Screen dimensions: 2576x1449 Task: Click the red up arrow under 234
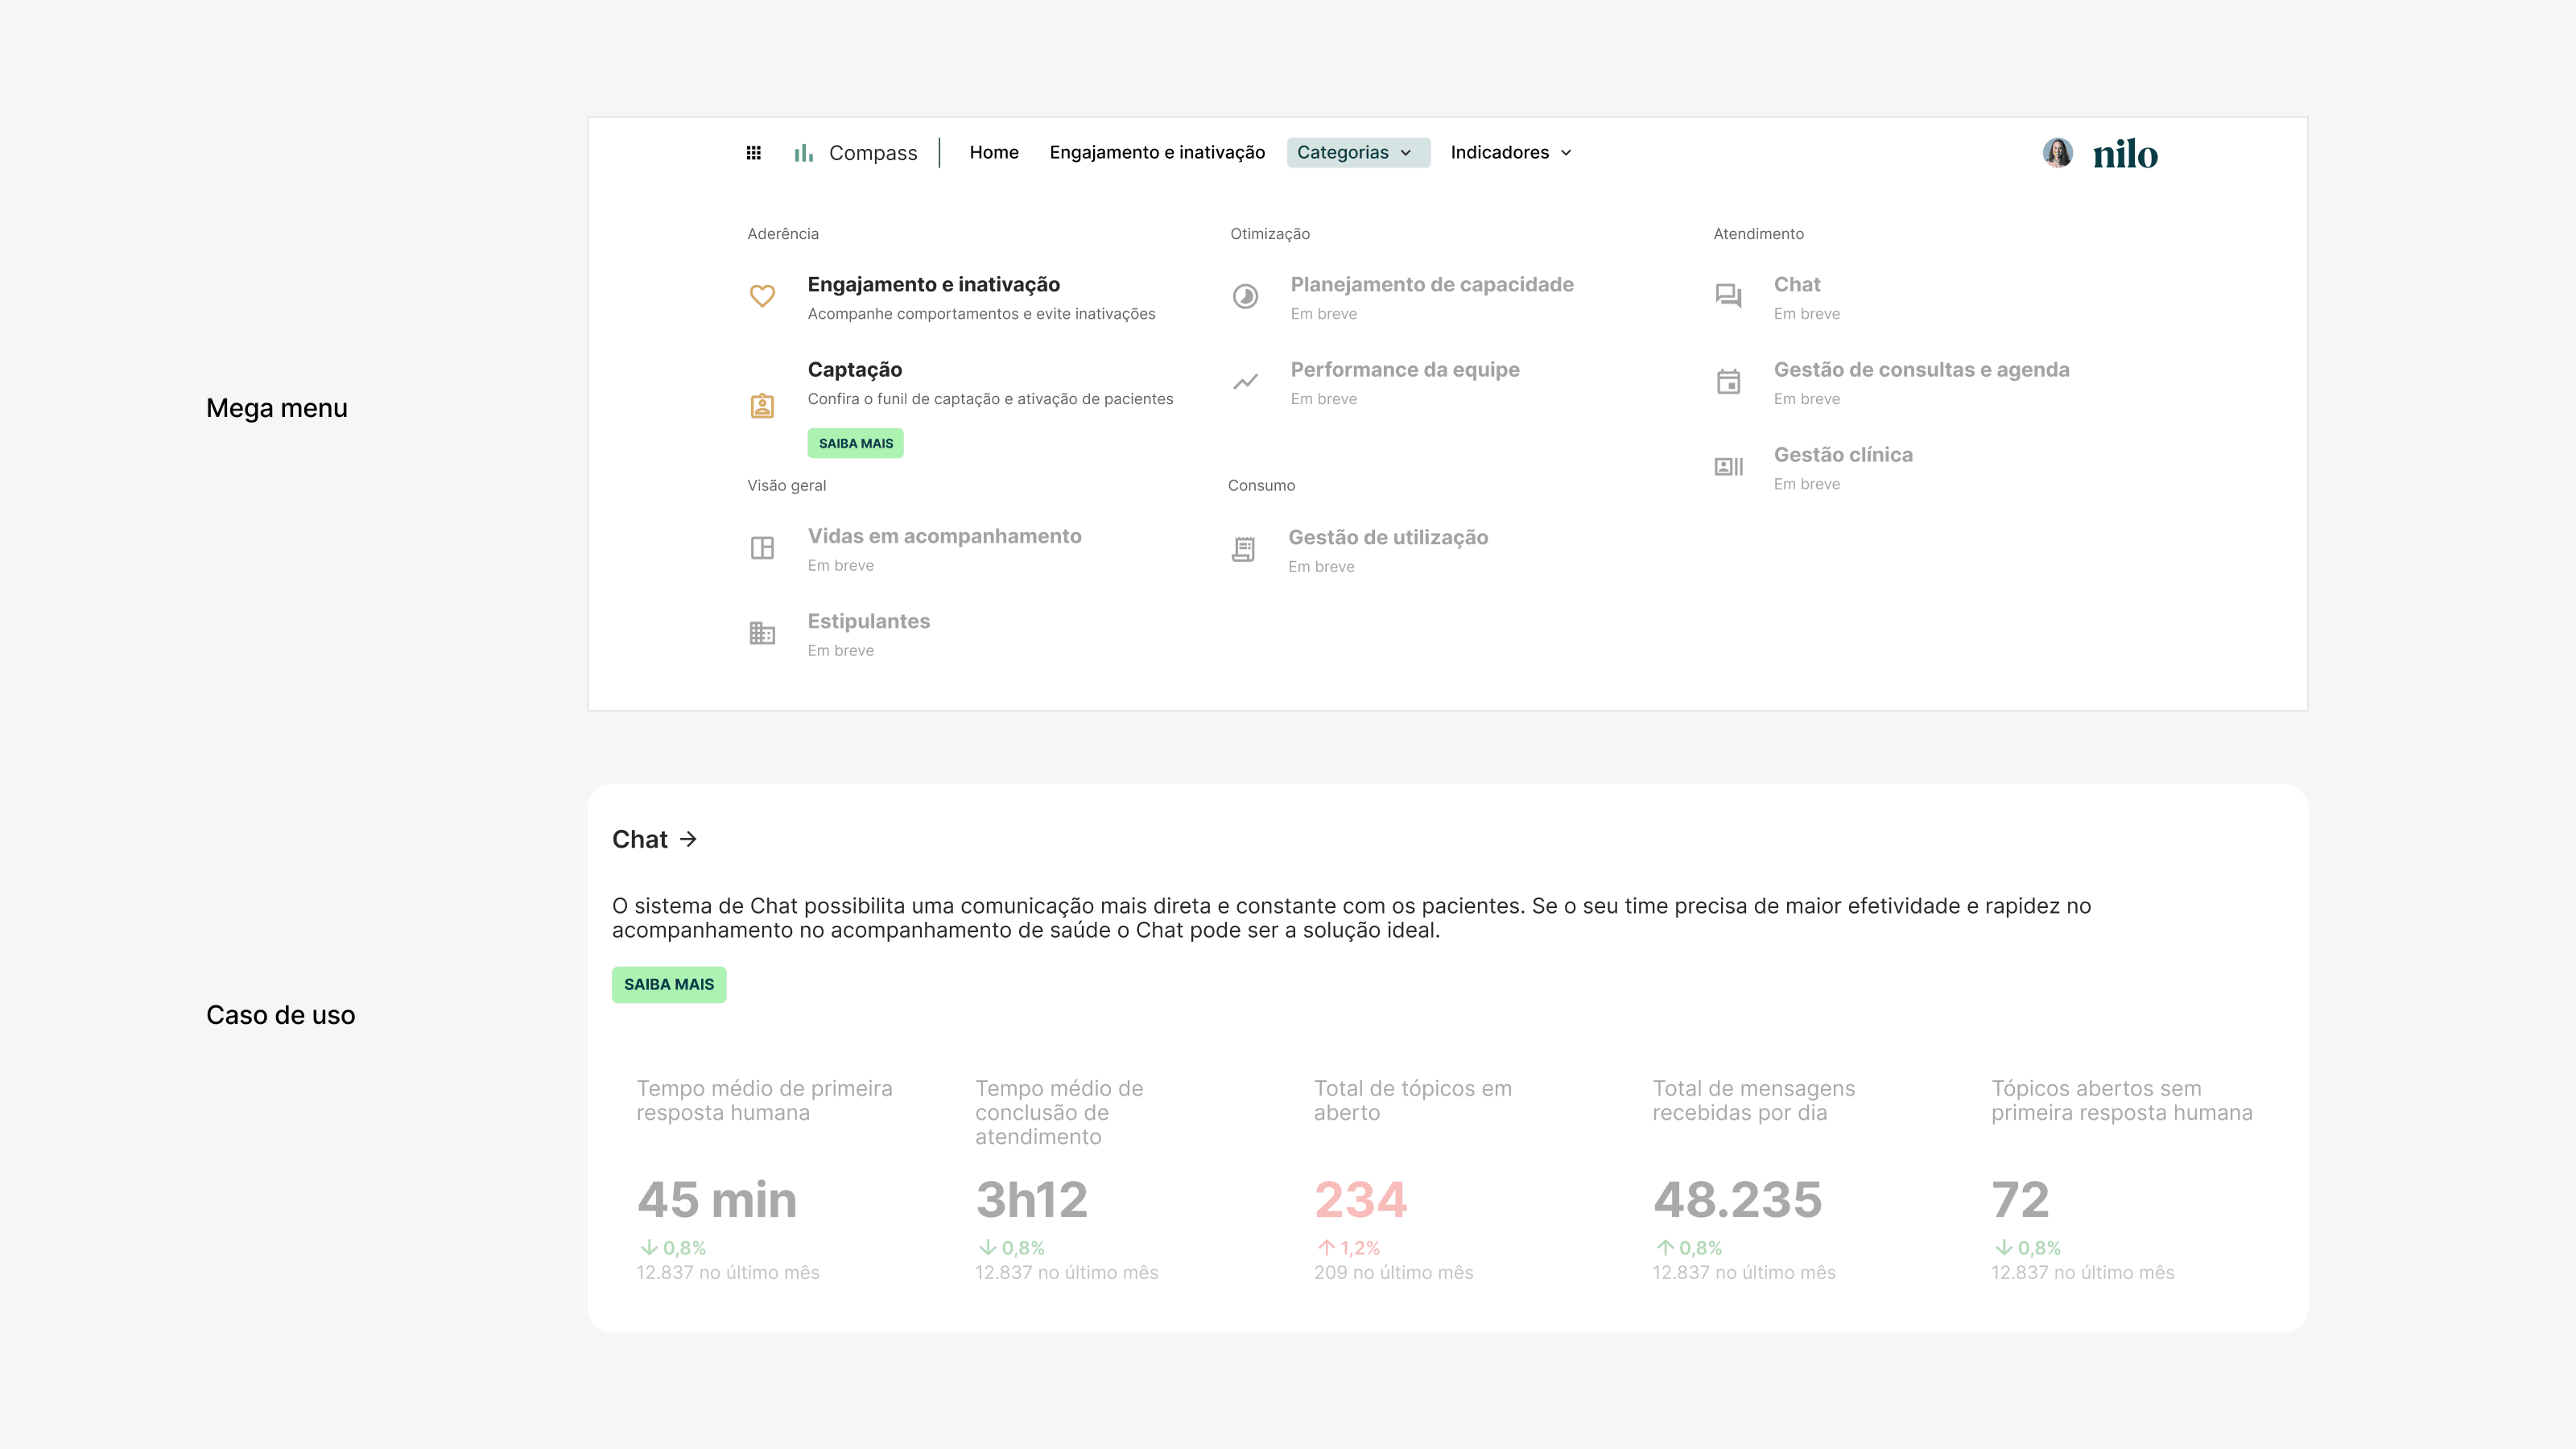tap(1326, 1247)
